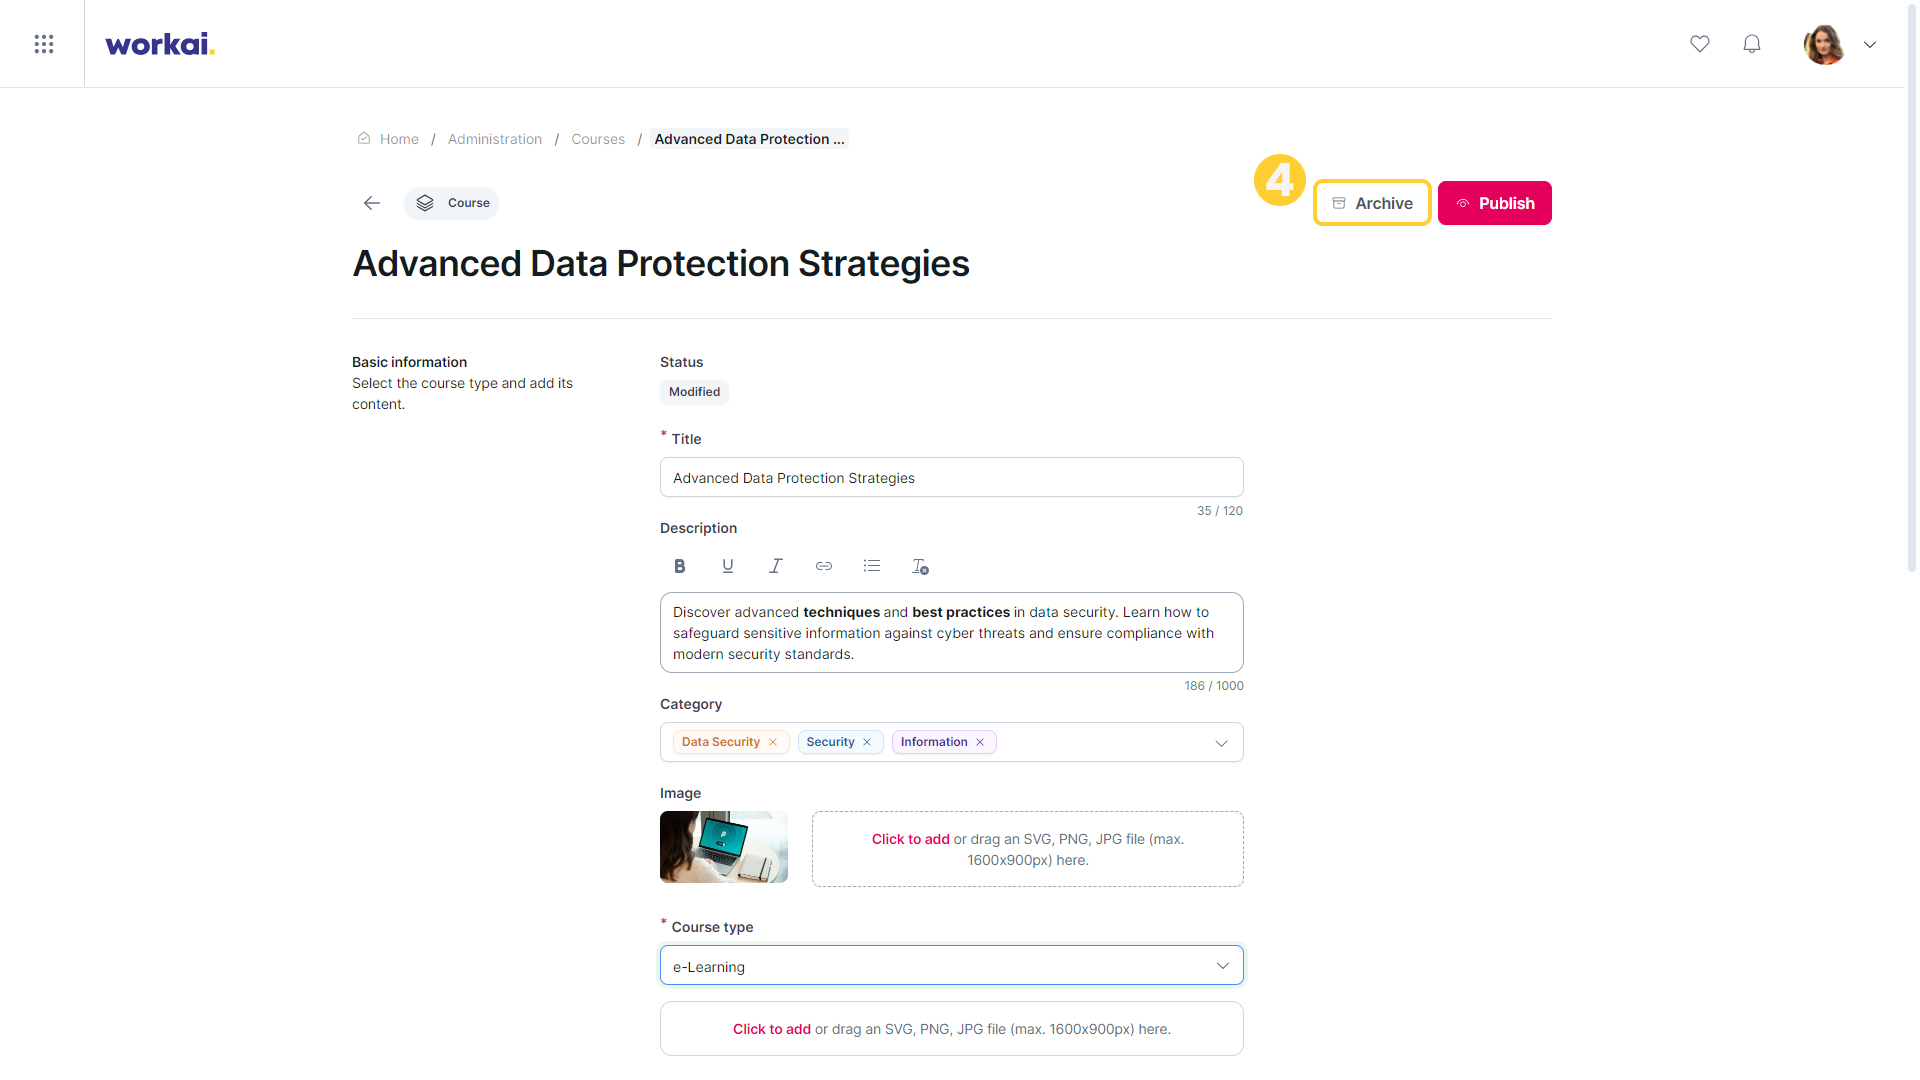Expand the user profile menu chevron
The height and width of the screenshot is (1080, 1920).
[x=1870, y=44]
